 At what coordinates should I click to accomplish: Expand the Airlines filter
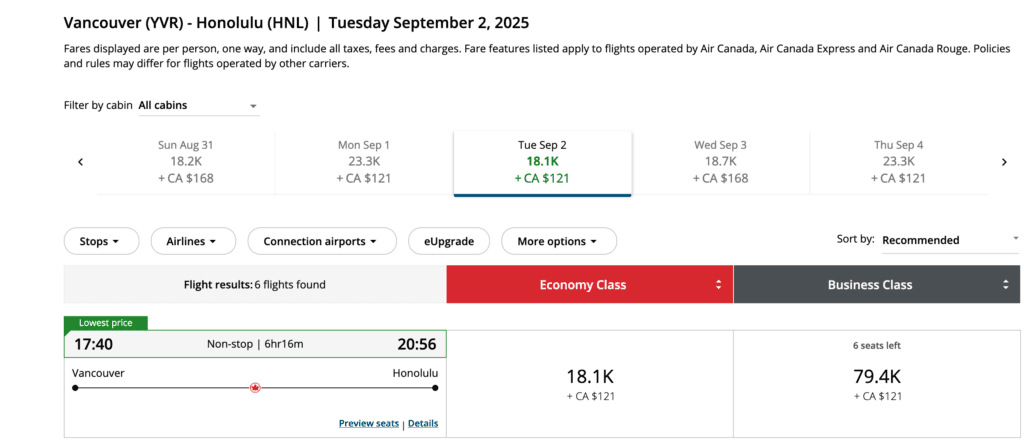tap(192, 241)
